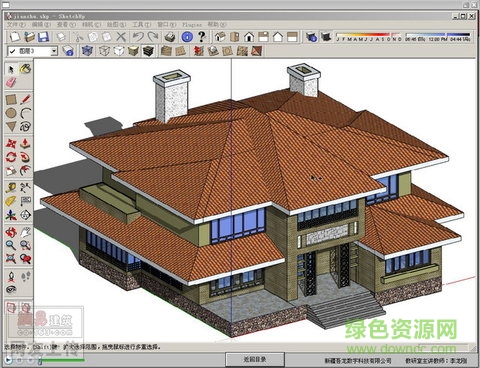
Task: Select the Circle tool
Action: pos(11,113)
